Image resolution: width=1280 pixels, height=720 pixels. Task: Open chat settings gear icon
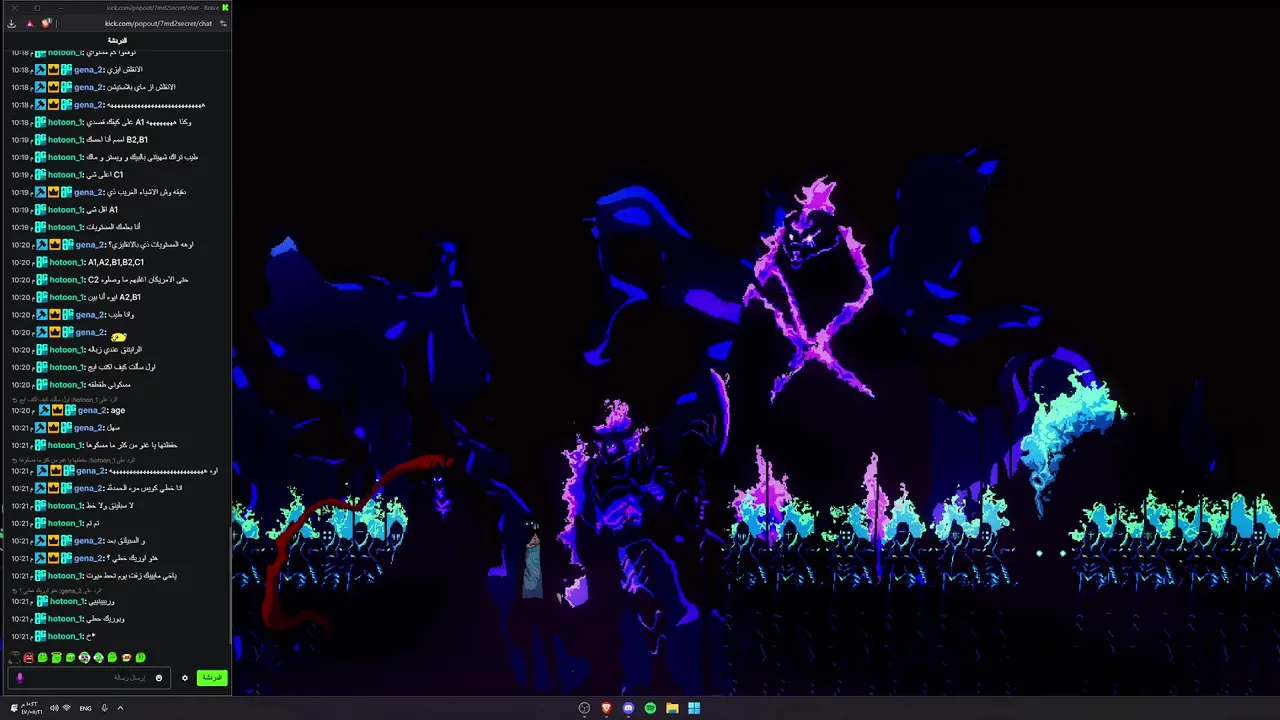coord(185,678)
